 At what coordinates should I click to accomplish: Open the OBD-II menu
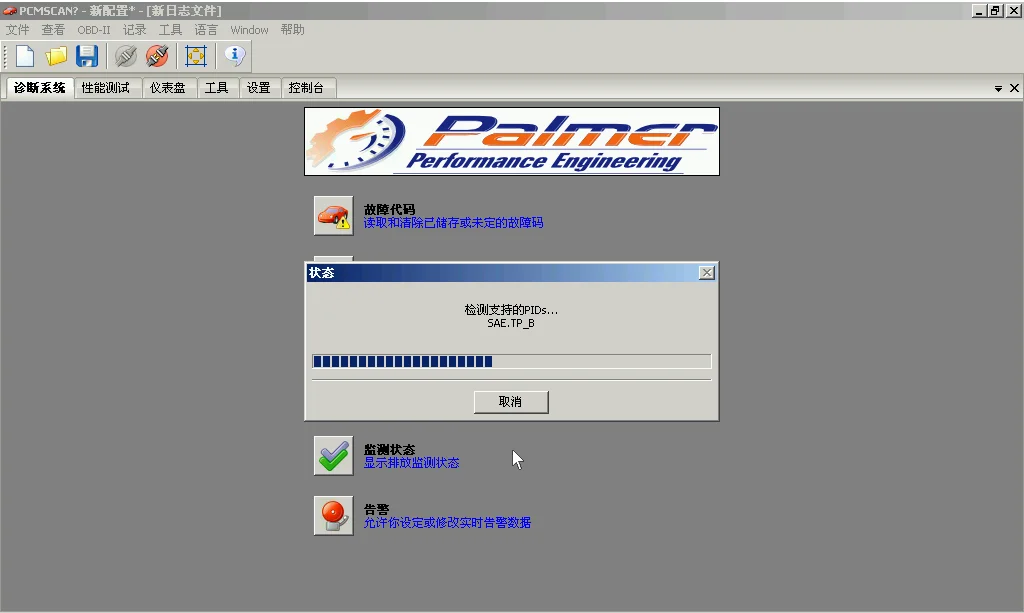tap(93, 30)
